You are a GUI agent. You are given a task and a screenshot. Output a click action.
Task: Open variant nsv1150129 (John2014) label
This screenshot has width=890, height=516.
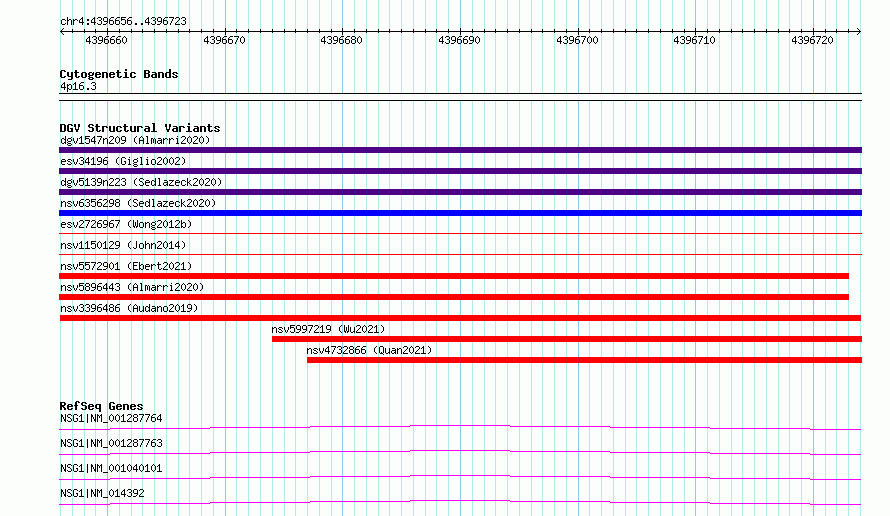point(123,245)
